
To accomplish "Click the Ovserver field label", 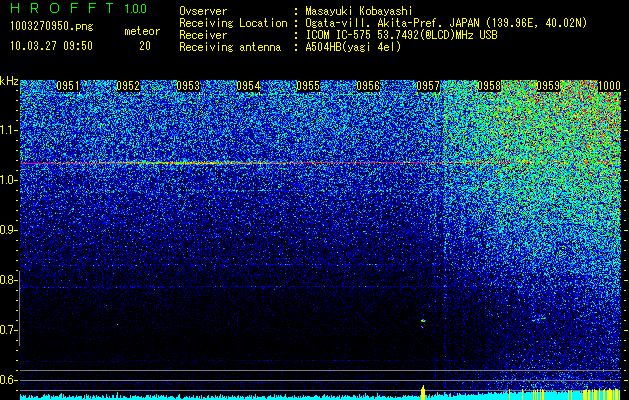I will [x=203, y=11].
